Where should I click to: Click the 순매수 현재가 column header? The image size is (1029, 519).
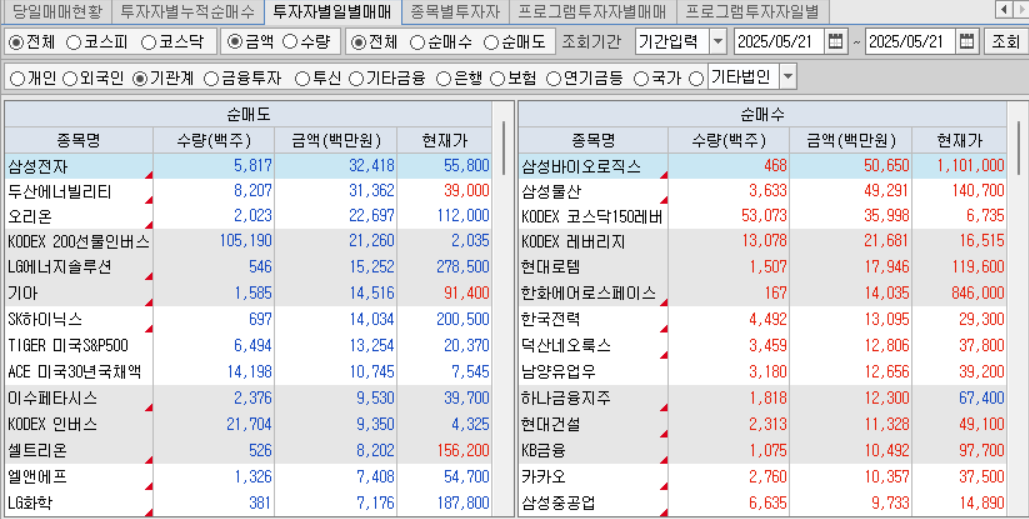coord(959,140)
